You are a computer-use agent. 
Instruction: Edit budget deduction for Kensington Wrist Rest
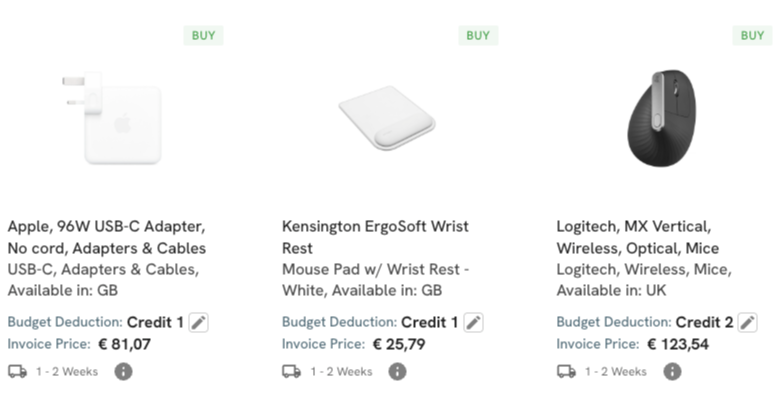[473, 323]
